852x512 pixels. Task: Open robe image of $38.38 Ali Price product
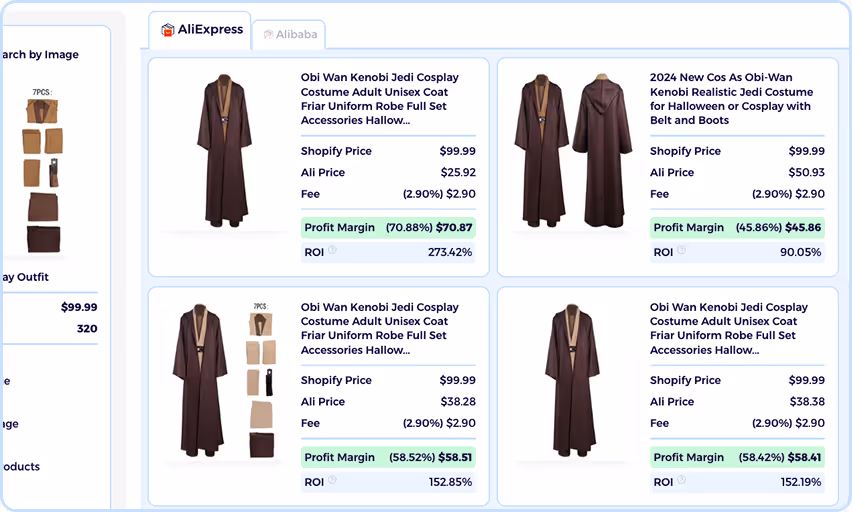572,380
